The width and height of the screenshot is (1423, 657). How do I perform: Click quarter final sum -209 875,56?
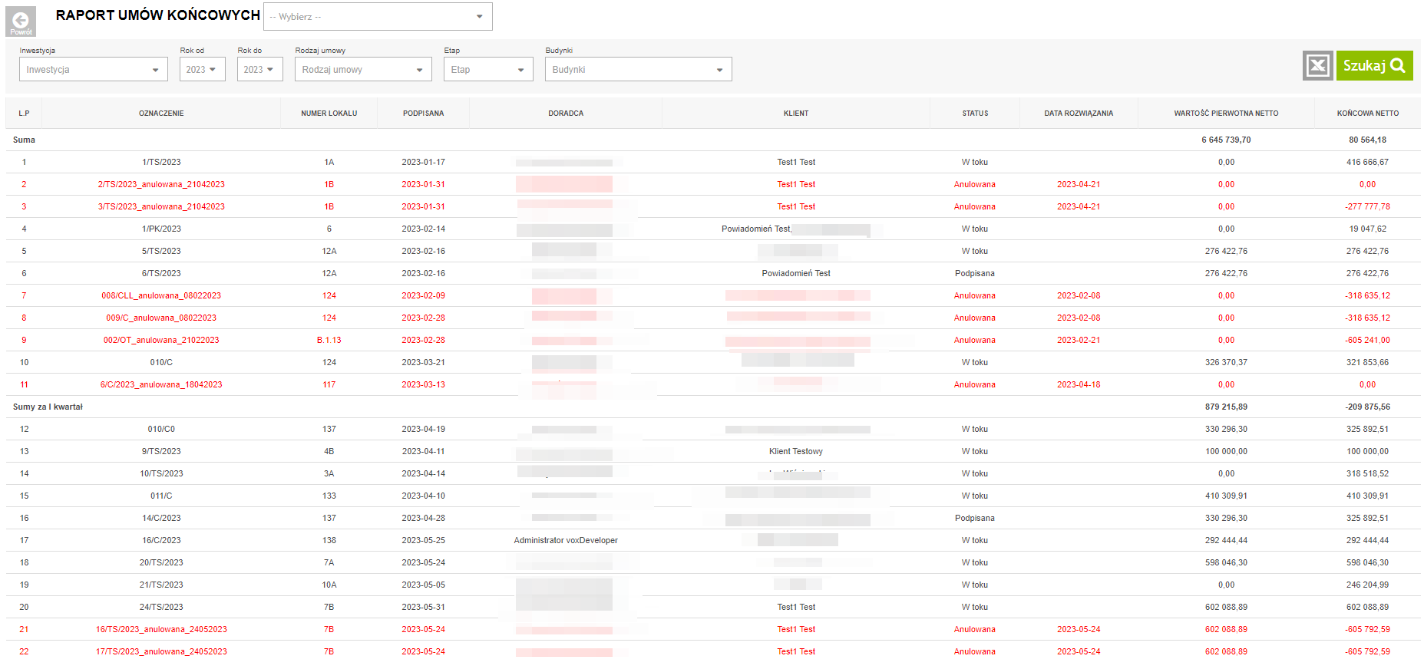[1368, 407]
